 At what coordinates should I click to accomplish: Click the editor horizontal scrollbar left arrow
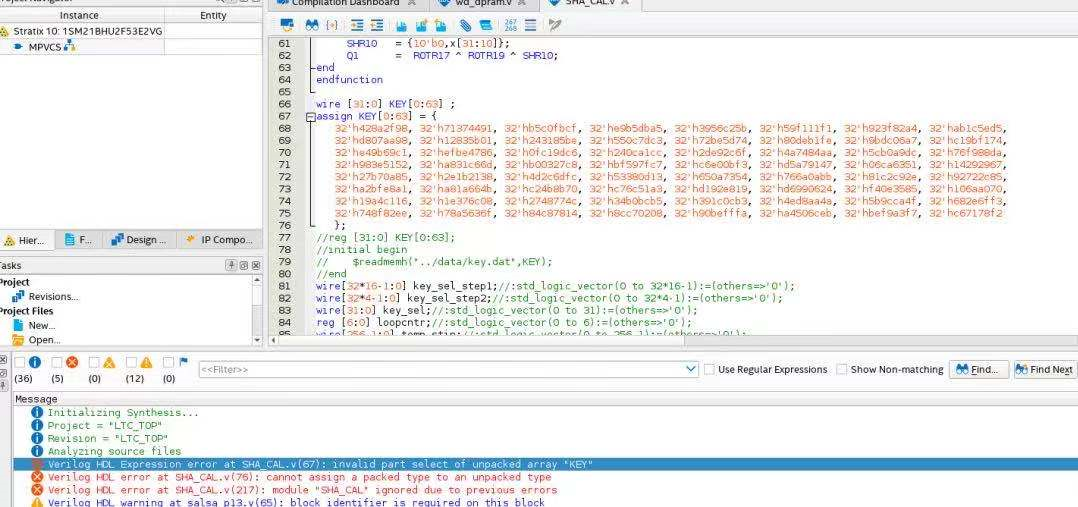pyautogui.click(x=274, y=341)
